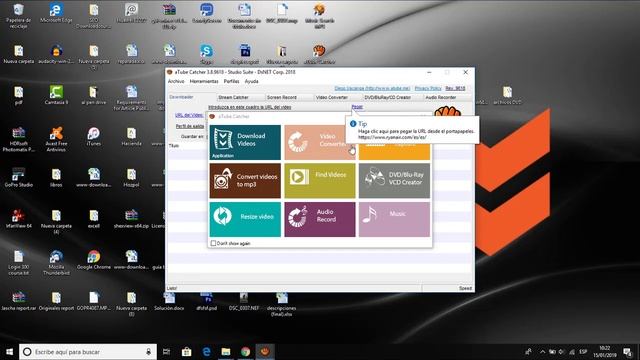Click the DSC_0337.NEF desktop file
Viewport: 640px width, 360px height.
(x=244, y=301)
